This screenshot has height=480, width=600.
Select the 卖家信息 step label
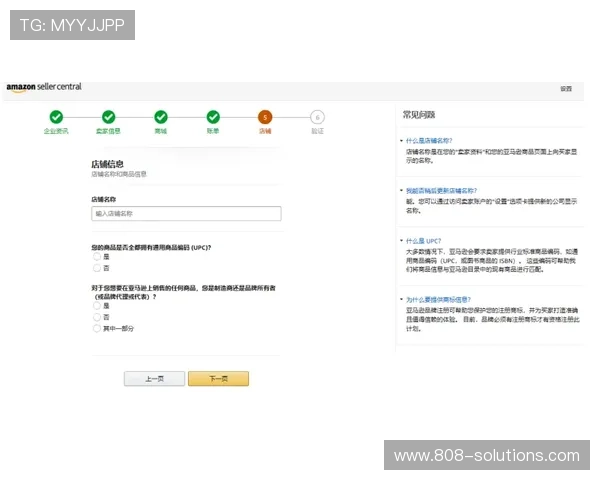pyautogui.click(x=108, y=131)
